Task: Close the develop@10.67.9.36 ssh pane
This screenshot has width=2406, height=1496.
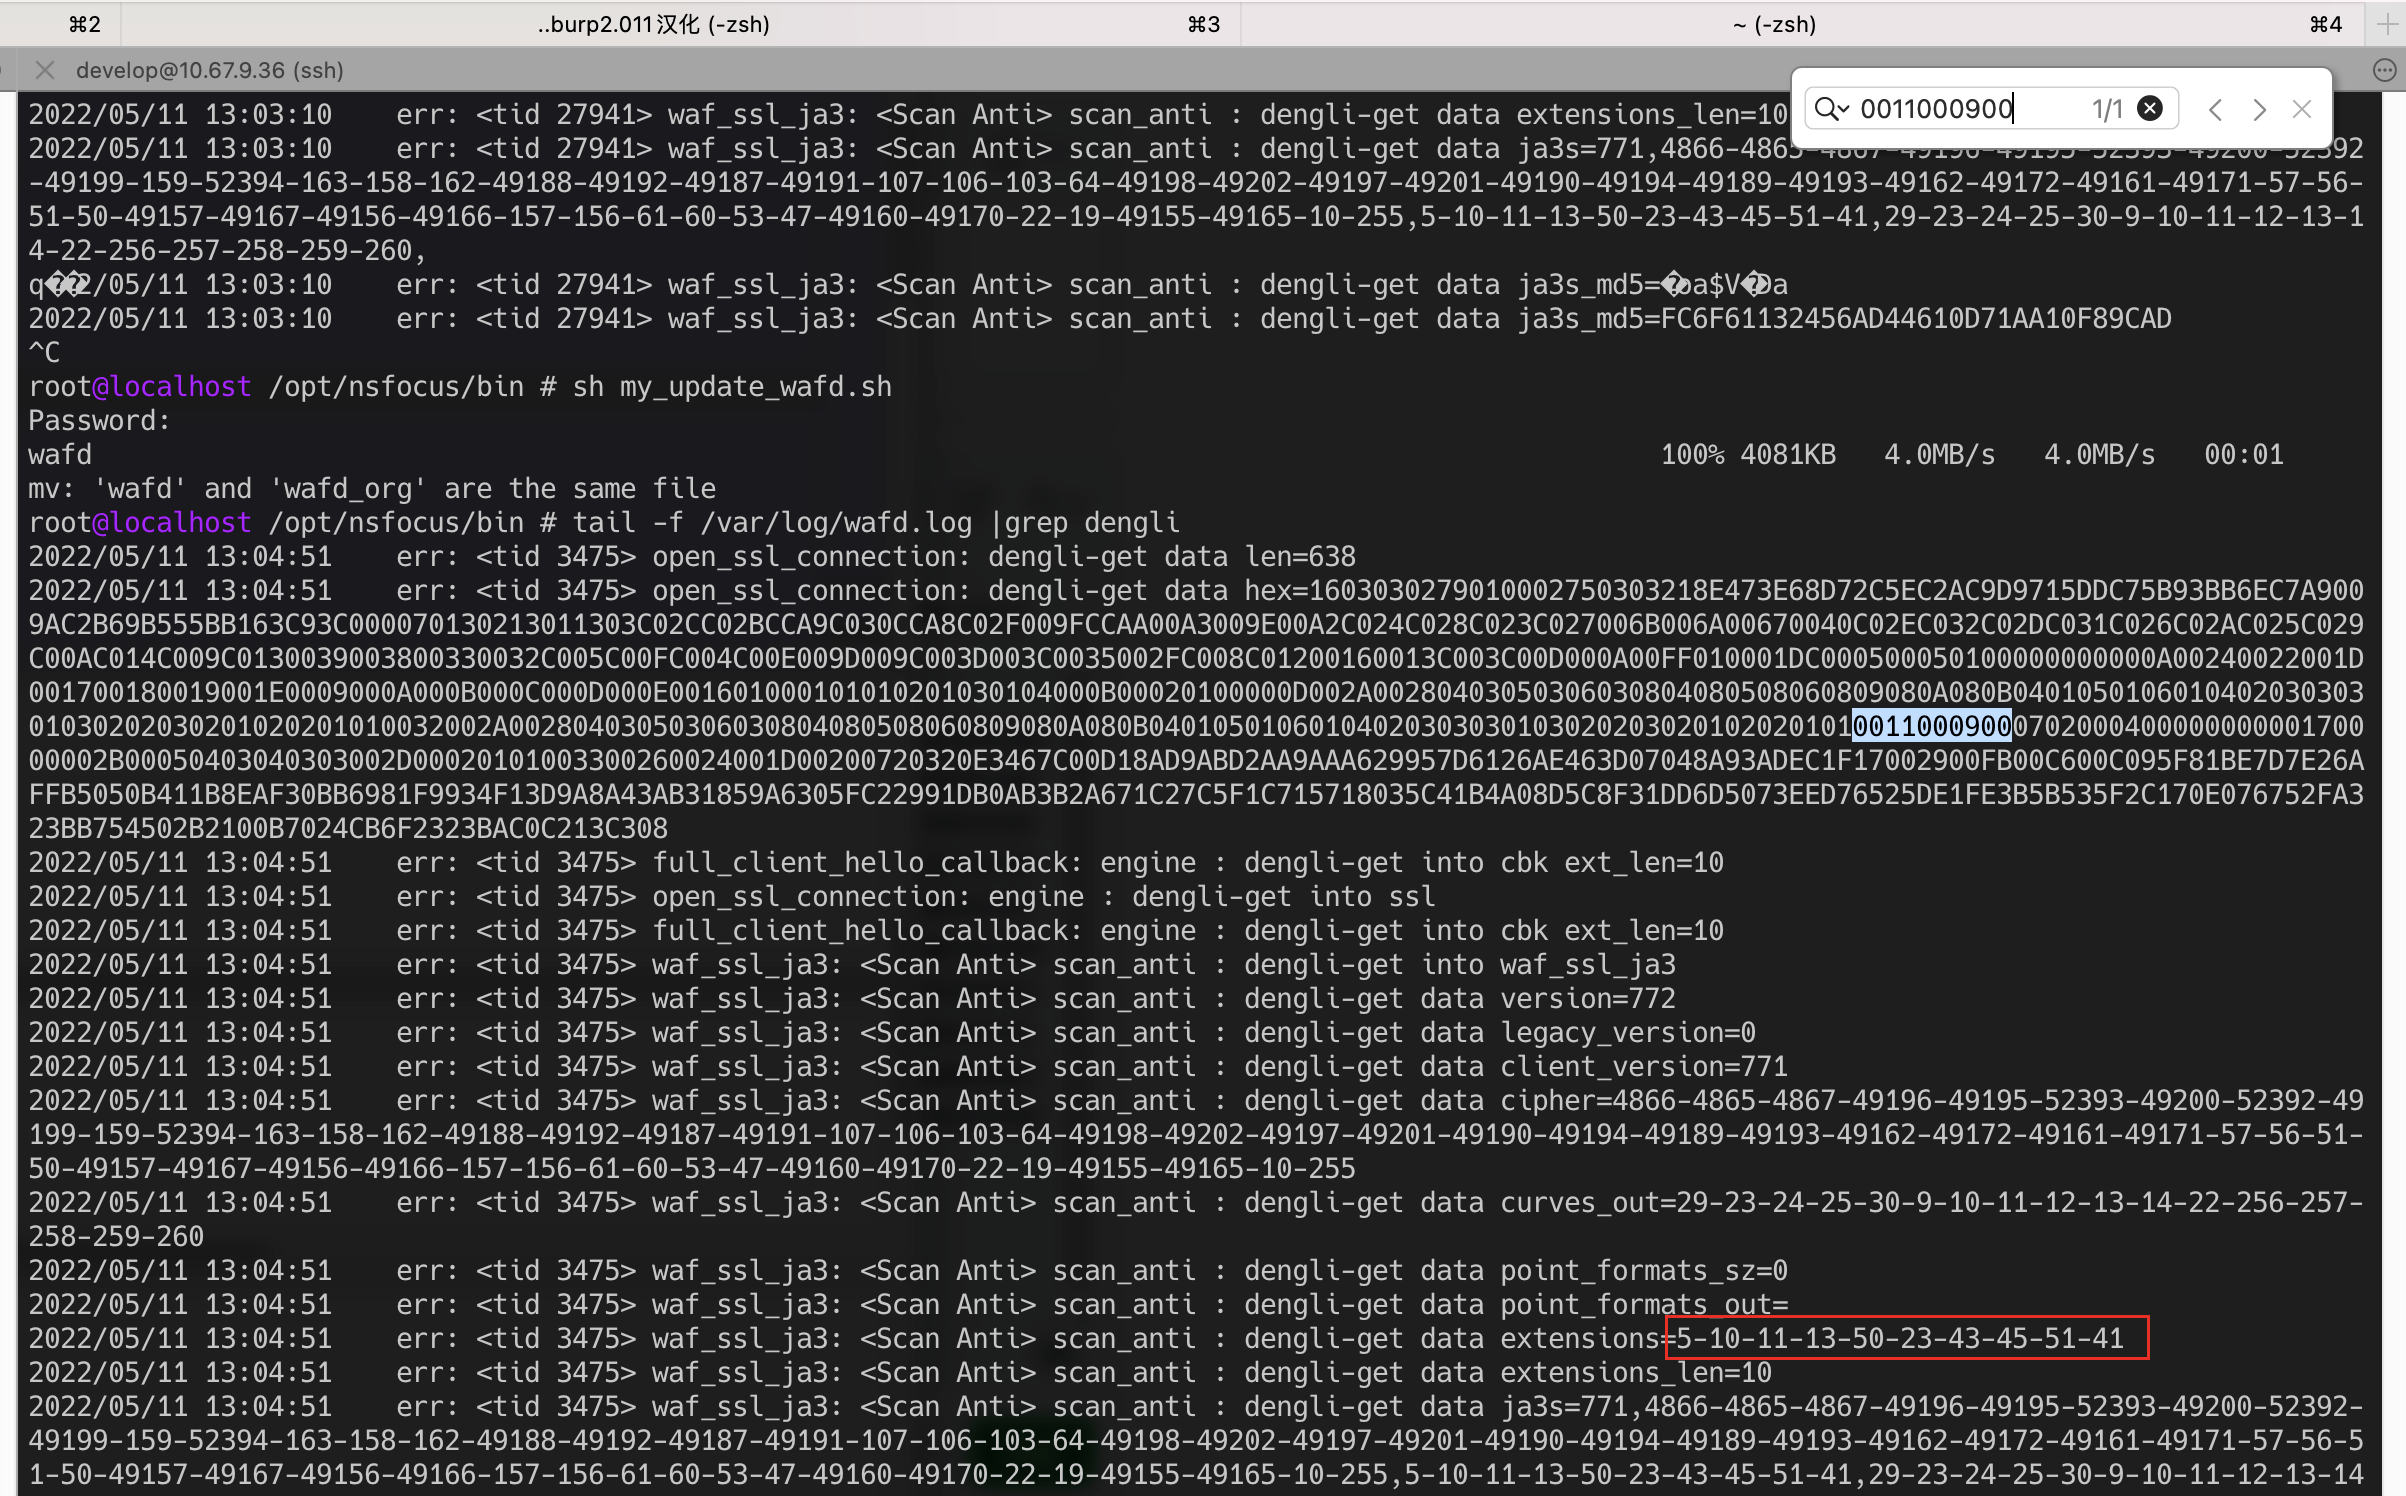Action: [44, 70]
